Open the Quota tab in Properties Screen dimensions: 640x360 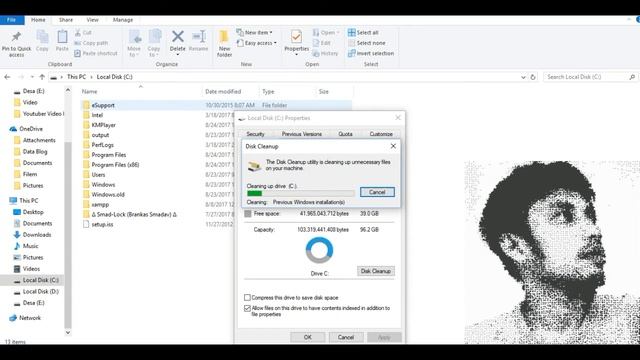(345, 134)
